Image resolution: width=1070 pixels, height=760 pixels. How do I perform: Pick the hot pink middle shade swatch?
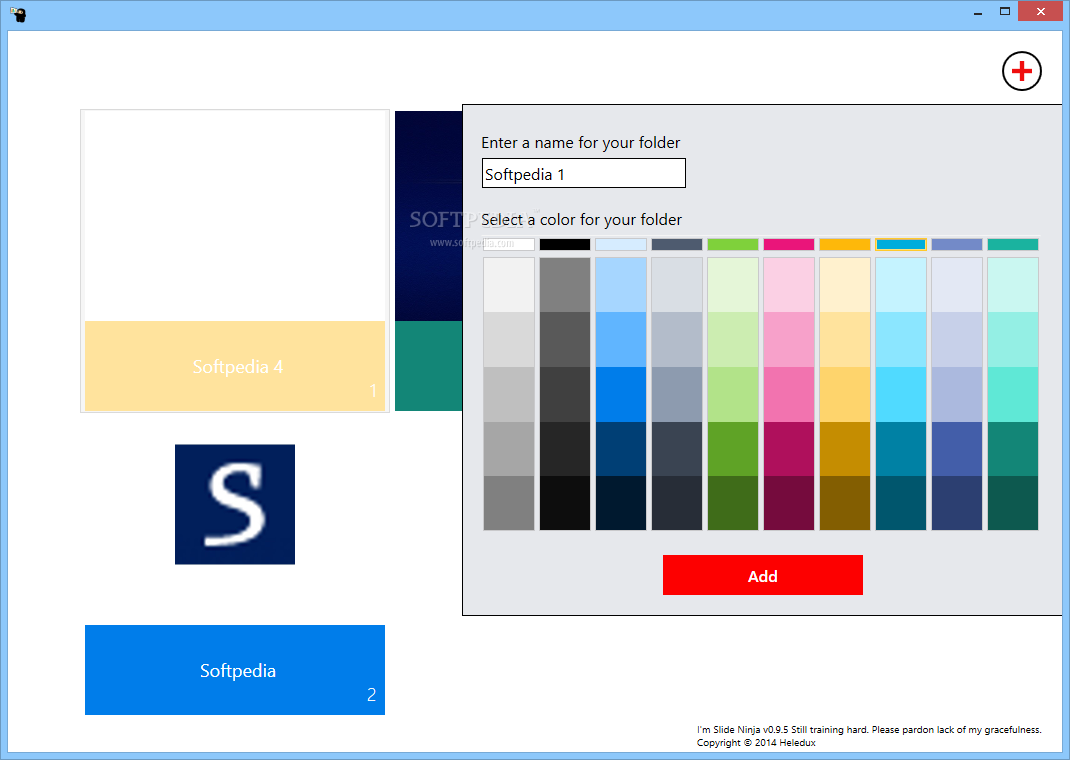click(x=789, y=394)
